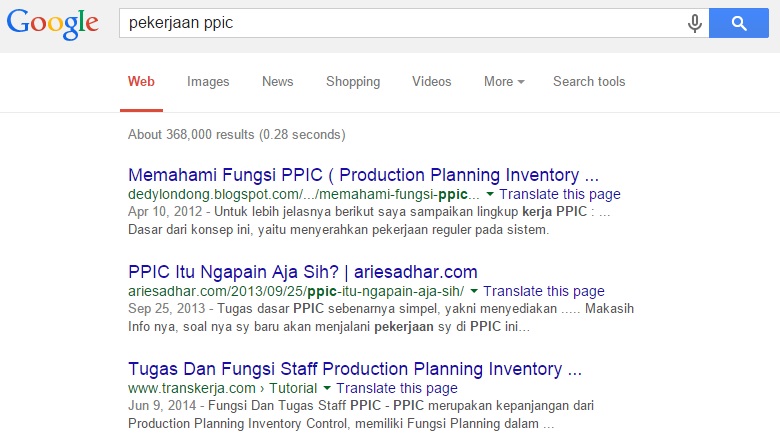
Task: Click the Google logo
Action: 52,24
